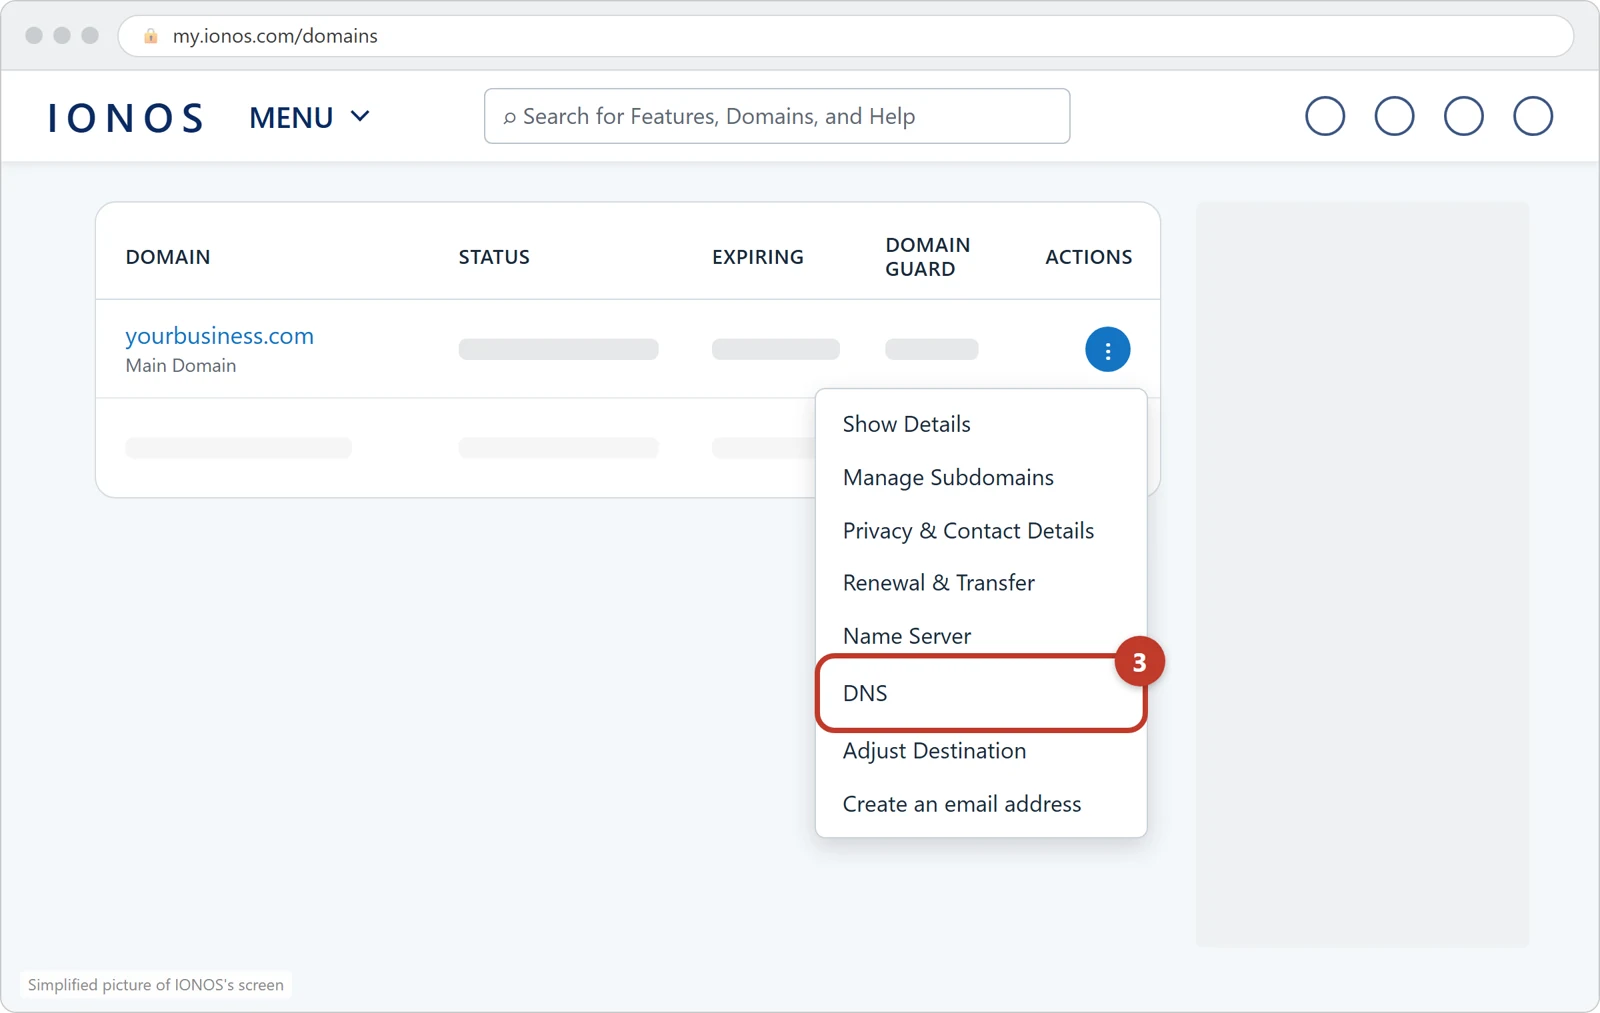Choose Name Server menu entry
1600x1013 pixels.
(x=907, y=636)
